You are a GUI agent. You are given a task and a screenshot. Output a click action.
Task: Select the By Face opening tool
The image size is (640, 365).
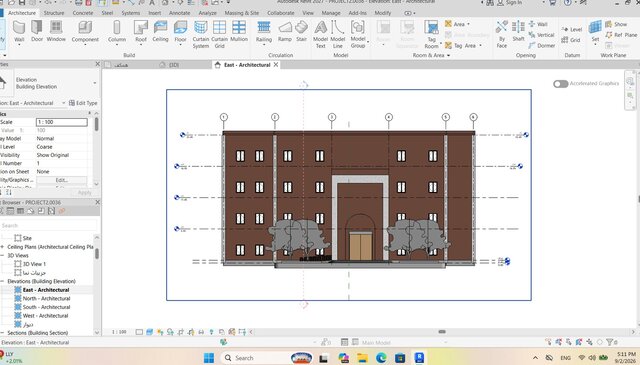click(x=502, y=35)
